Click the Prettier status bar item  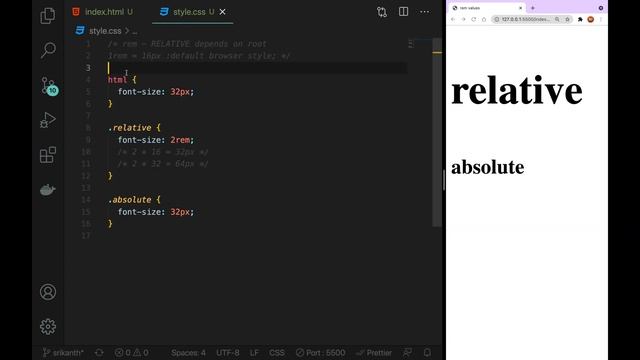pyautogui.click(x=374, y=353)
